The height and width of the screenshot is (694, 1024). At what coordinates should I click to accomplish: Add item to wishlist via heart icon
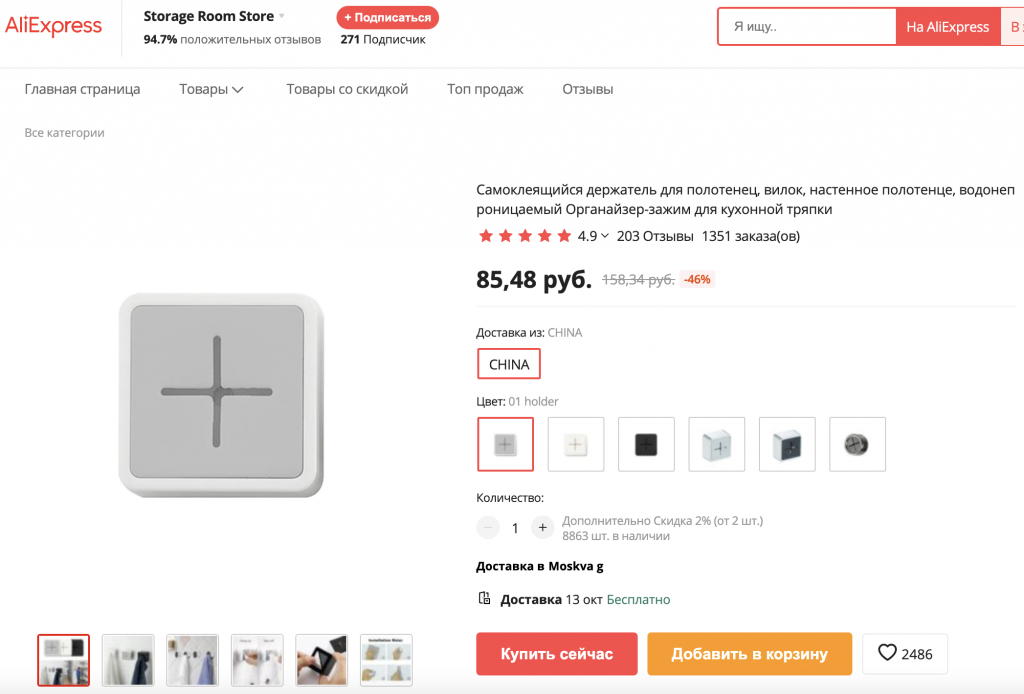(887, 653)
